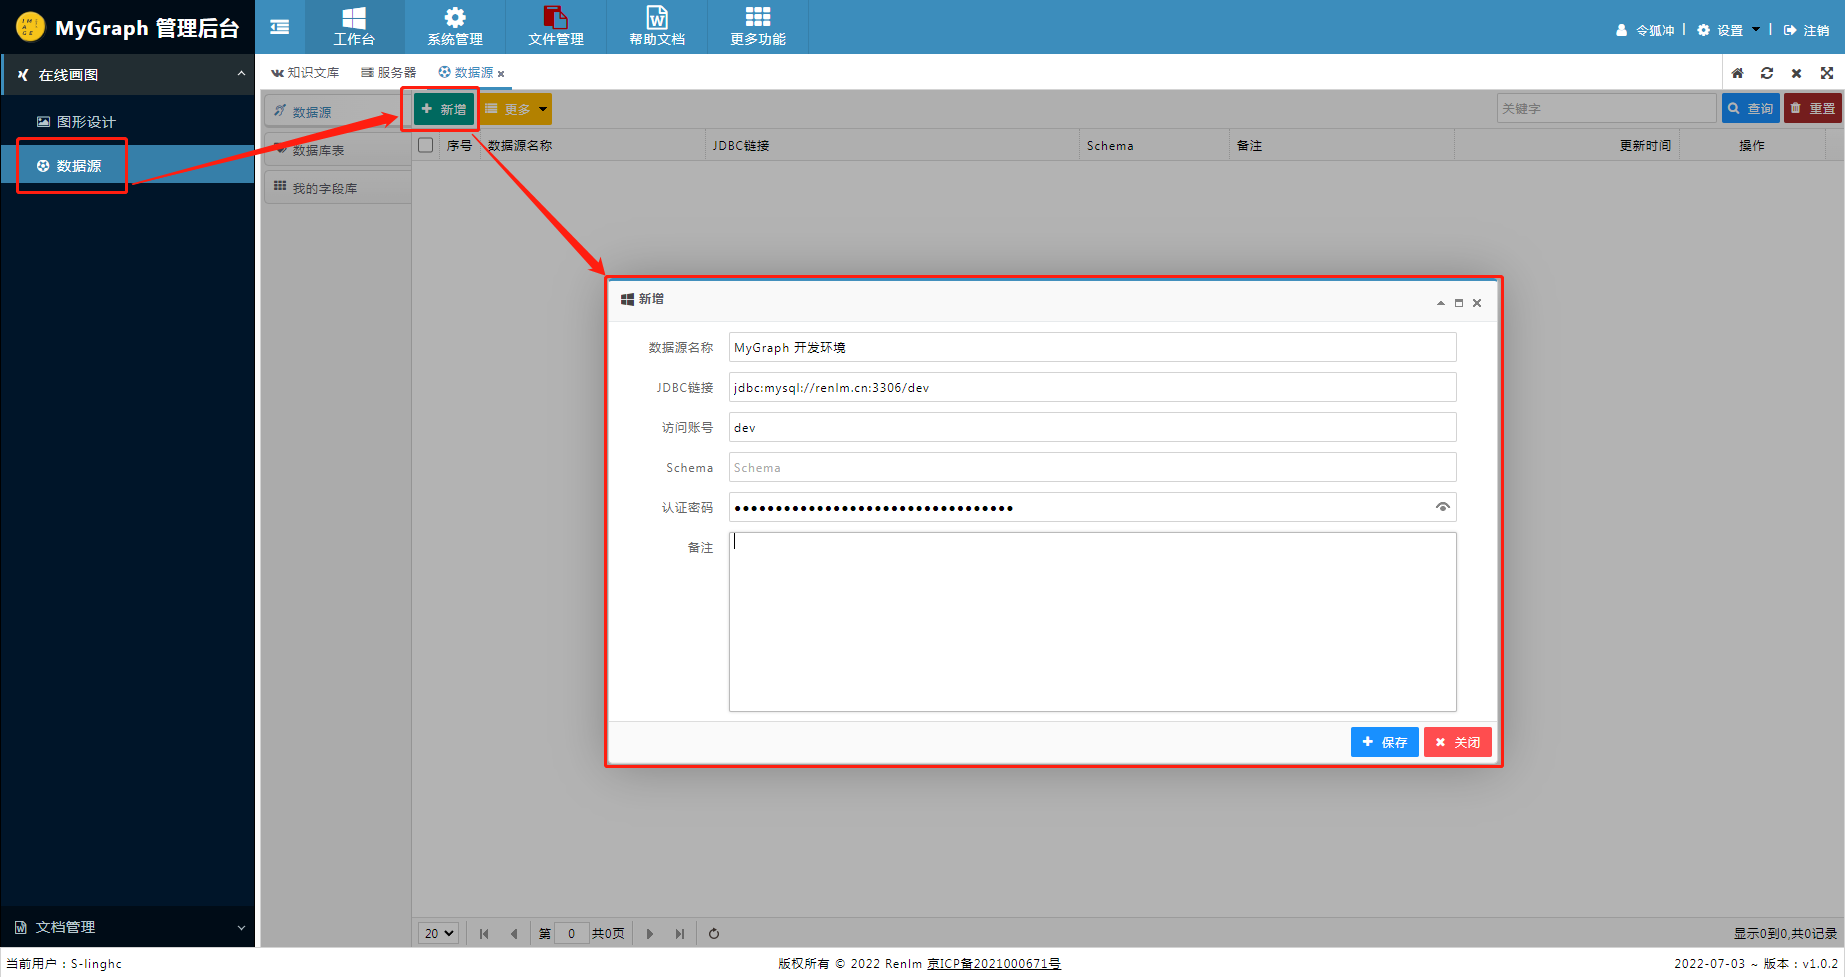Select 我的字段库 in the sub-menu panel
This screenshot has height=977, width=1845.
tap(338, 188)
